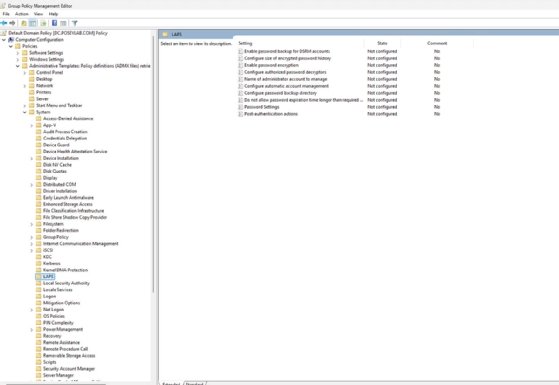This screenshot has height=385, width=559.
Task: Click policy icon for Configure password backup directory
Action: [x=241, y=93]
